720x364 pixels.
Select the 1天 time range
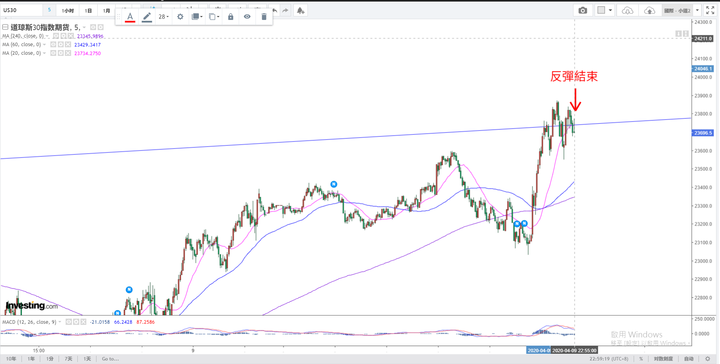(87, 358)
